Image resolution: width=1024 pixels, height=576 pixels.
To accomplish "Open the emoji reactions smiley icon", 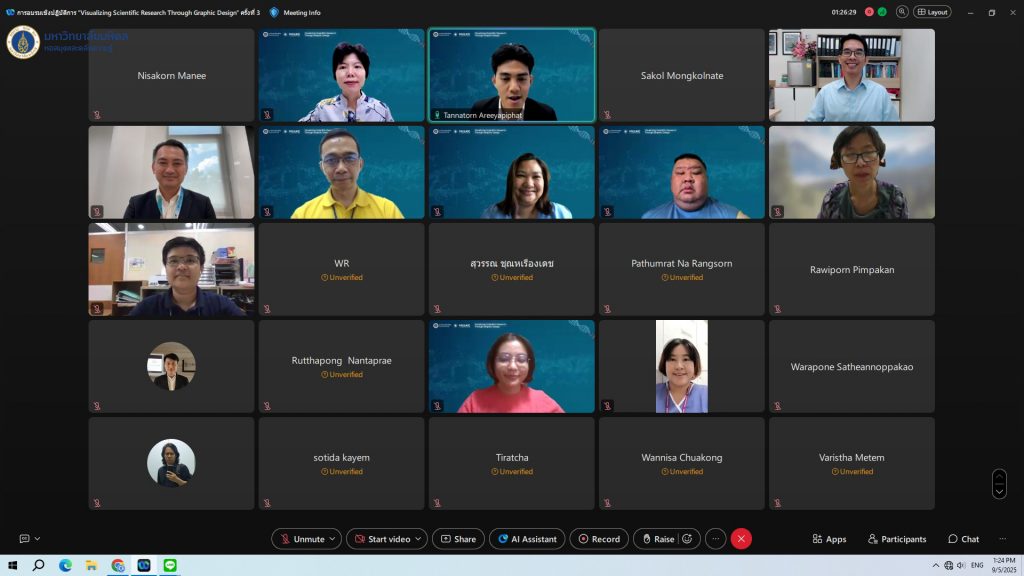I will [687, 539].
